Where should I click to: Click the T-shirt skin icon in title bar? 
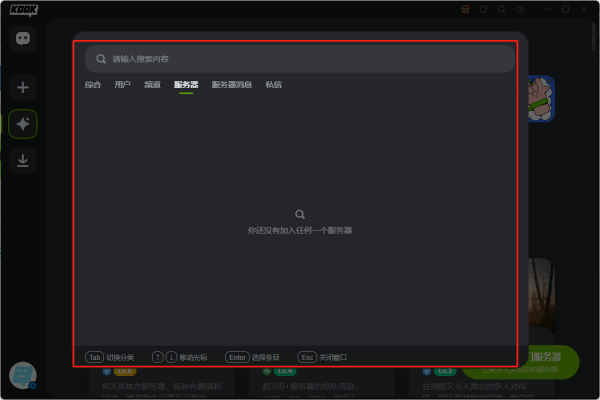point(483,9)
